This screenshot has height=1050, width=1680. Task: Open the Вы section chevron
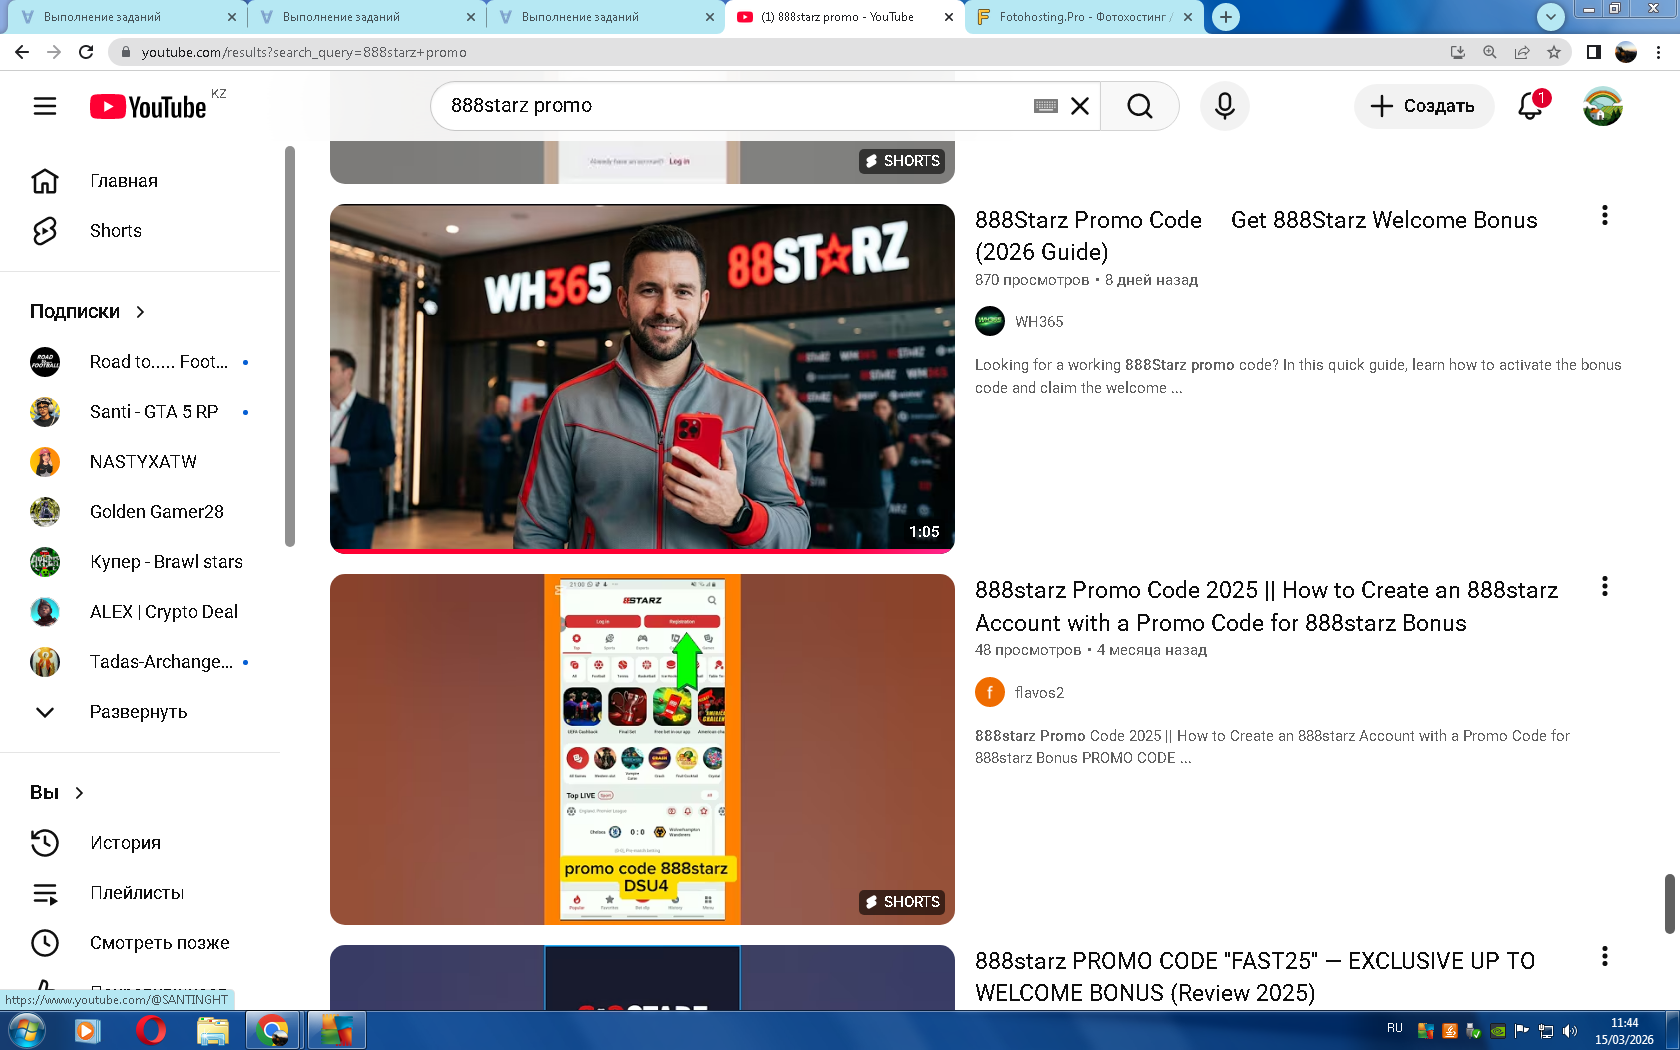click(79, 793)
